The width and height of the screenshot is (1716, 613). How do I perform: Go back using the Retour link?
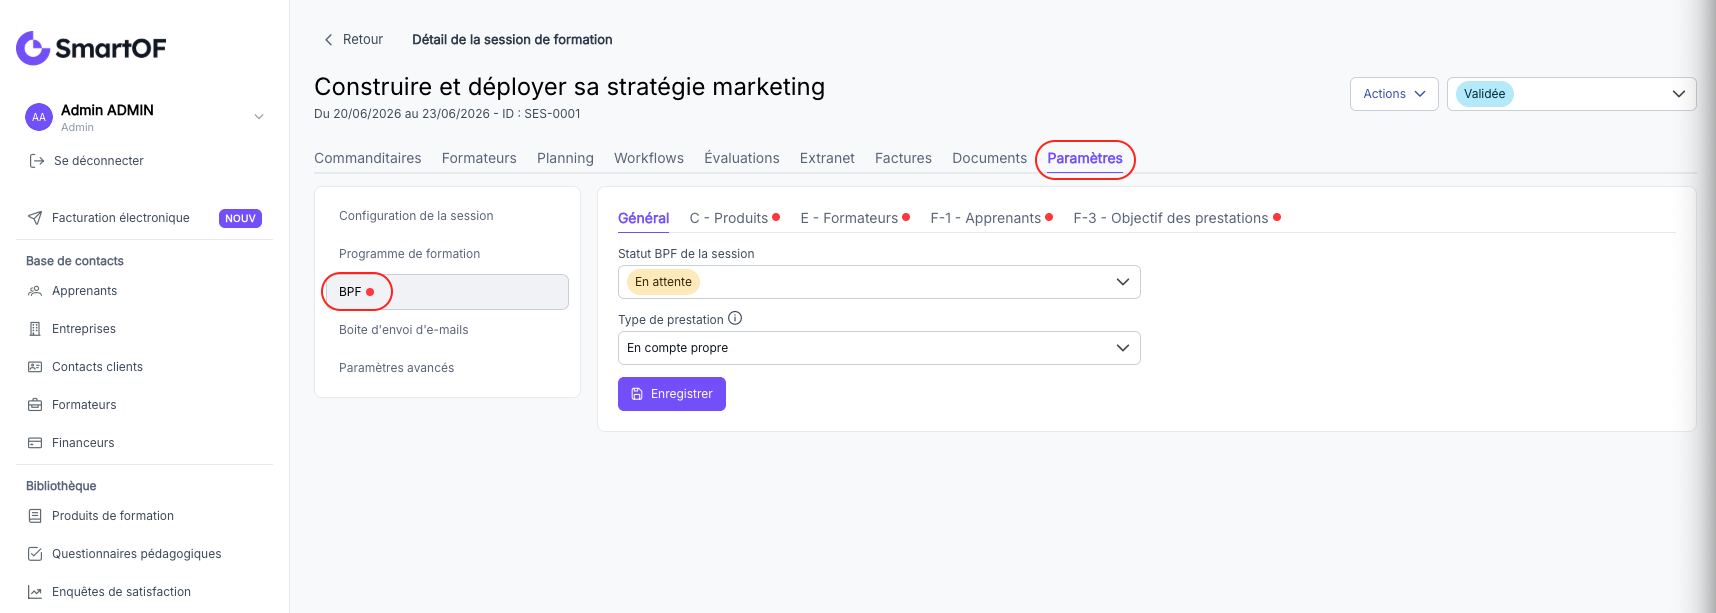[x=353, y=40]
